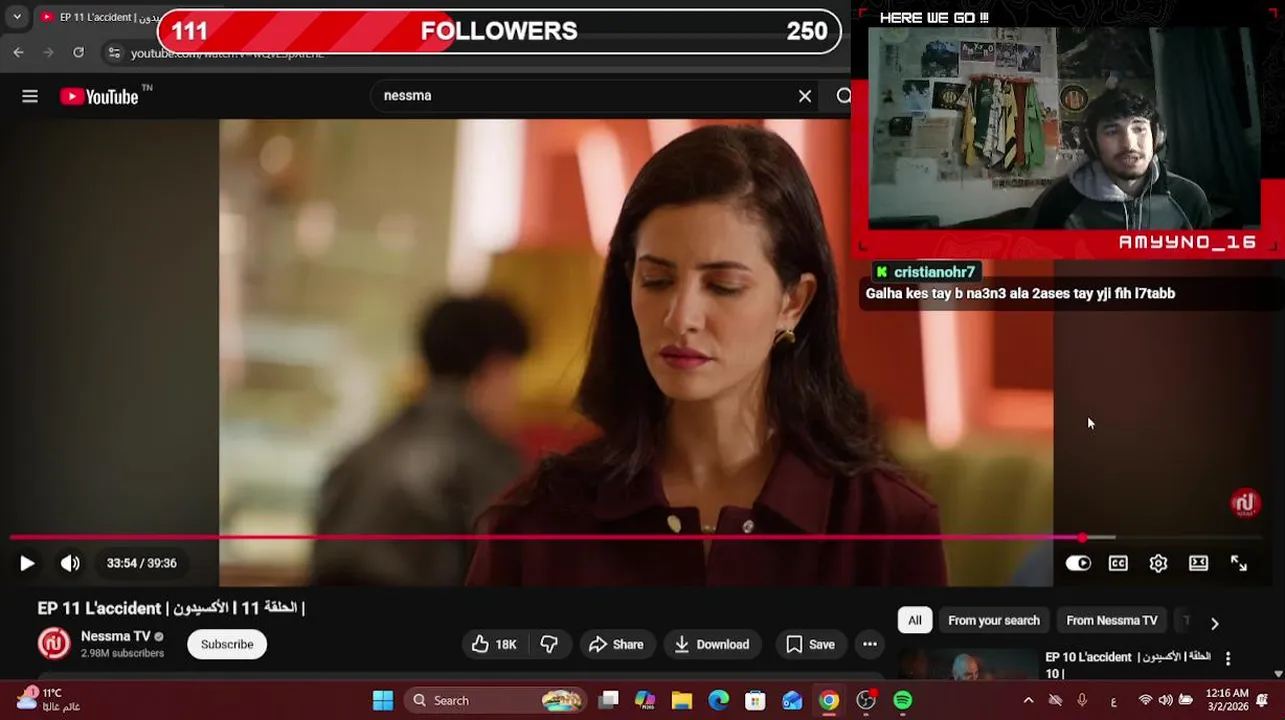
Task: Open the Copilot taskbar icon
Action: click(x=645, y=700)
